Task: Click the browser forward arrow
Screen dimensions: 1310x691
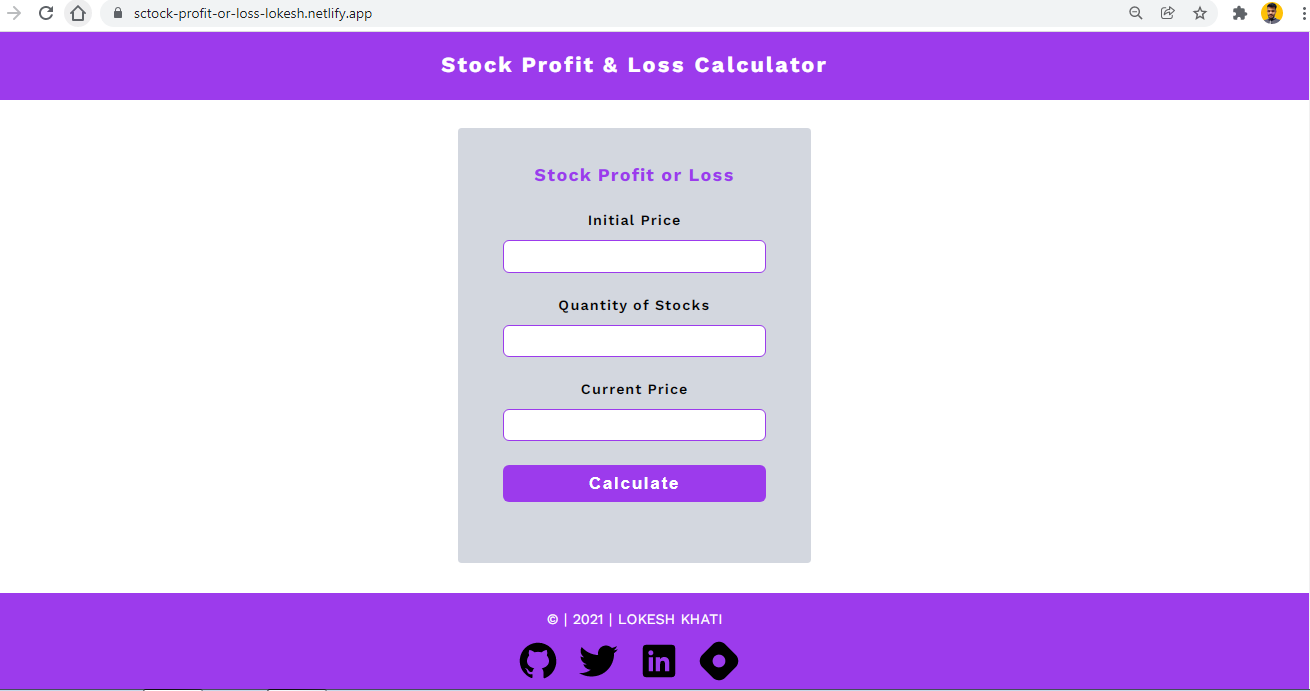Action: [x=14, y=14]
